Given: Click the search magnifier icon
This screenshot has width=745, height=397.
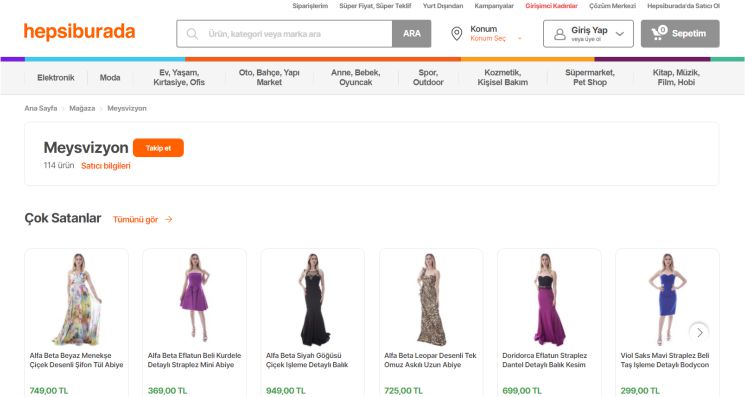Looking at the screenshot, I should click(x=192, y=34).
